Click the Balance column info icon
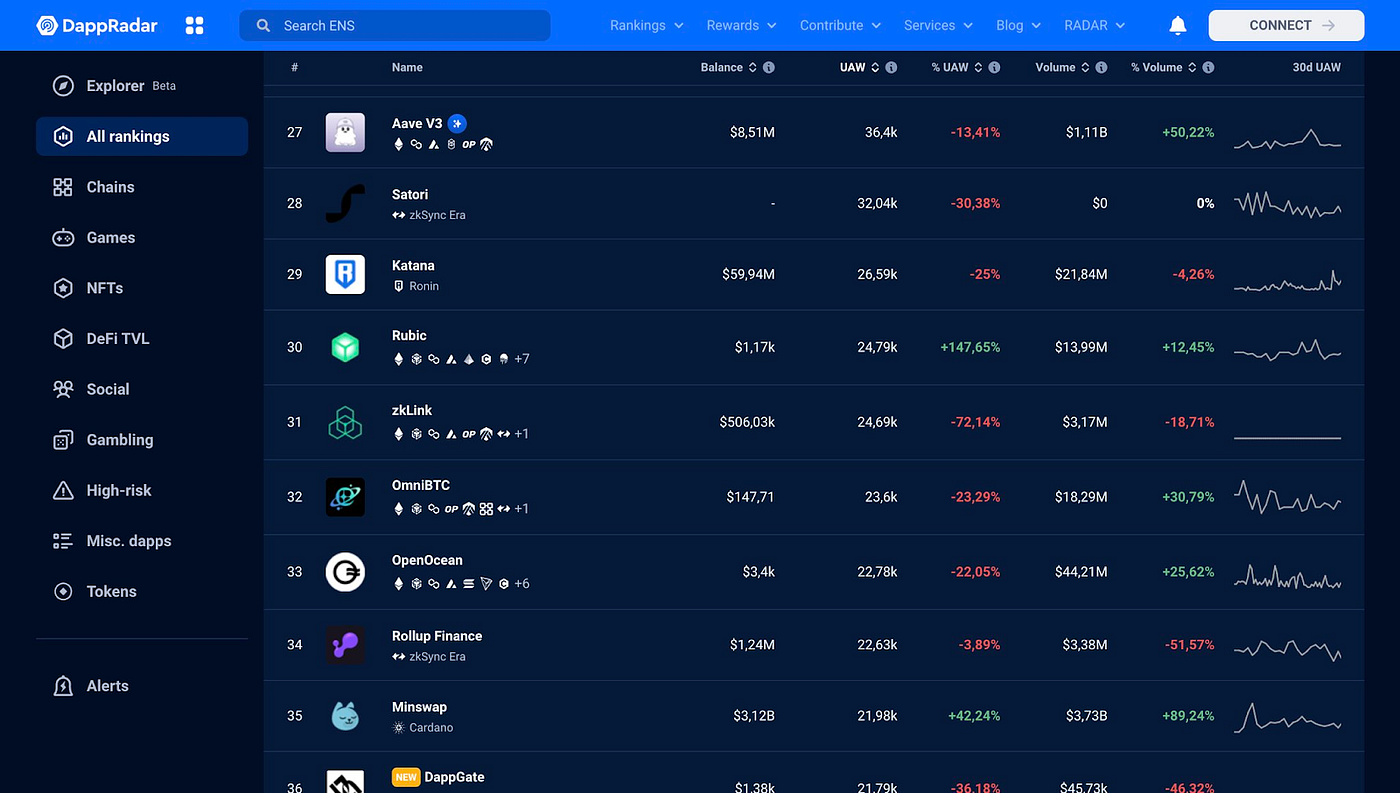 point(769,68)
